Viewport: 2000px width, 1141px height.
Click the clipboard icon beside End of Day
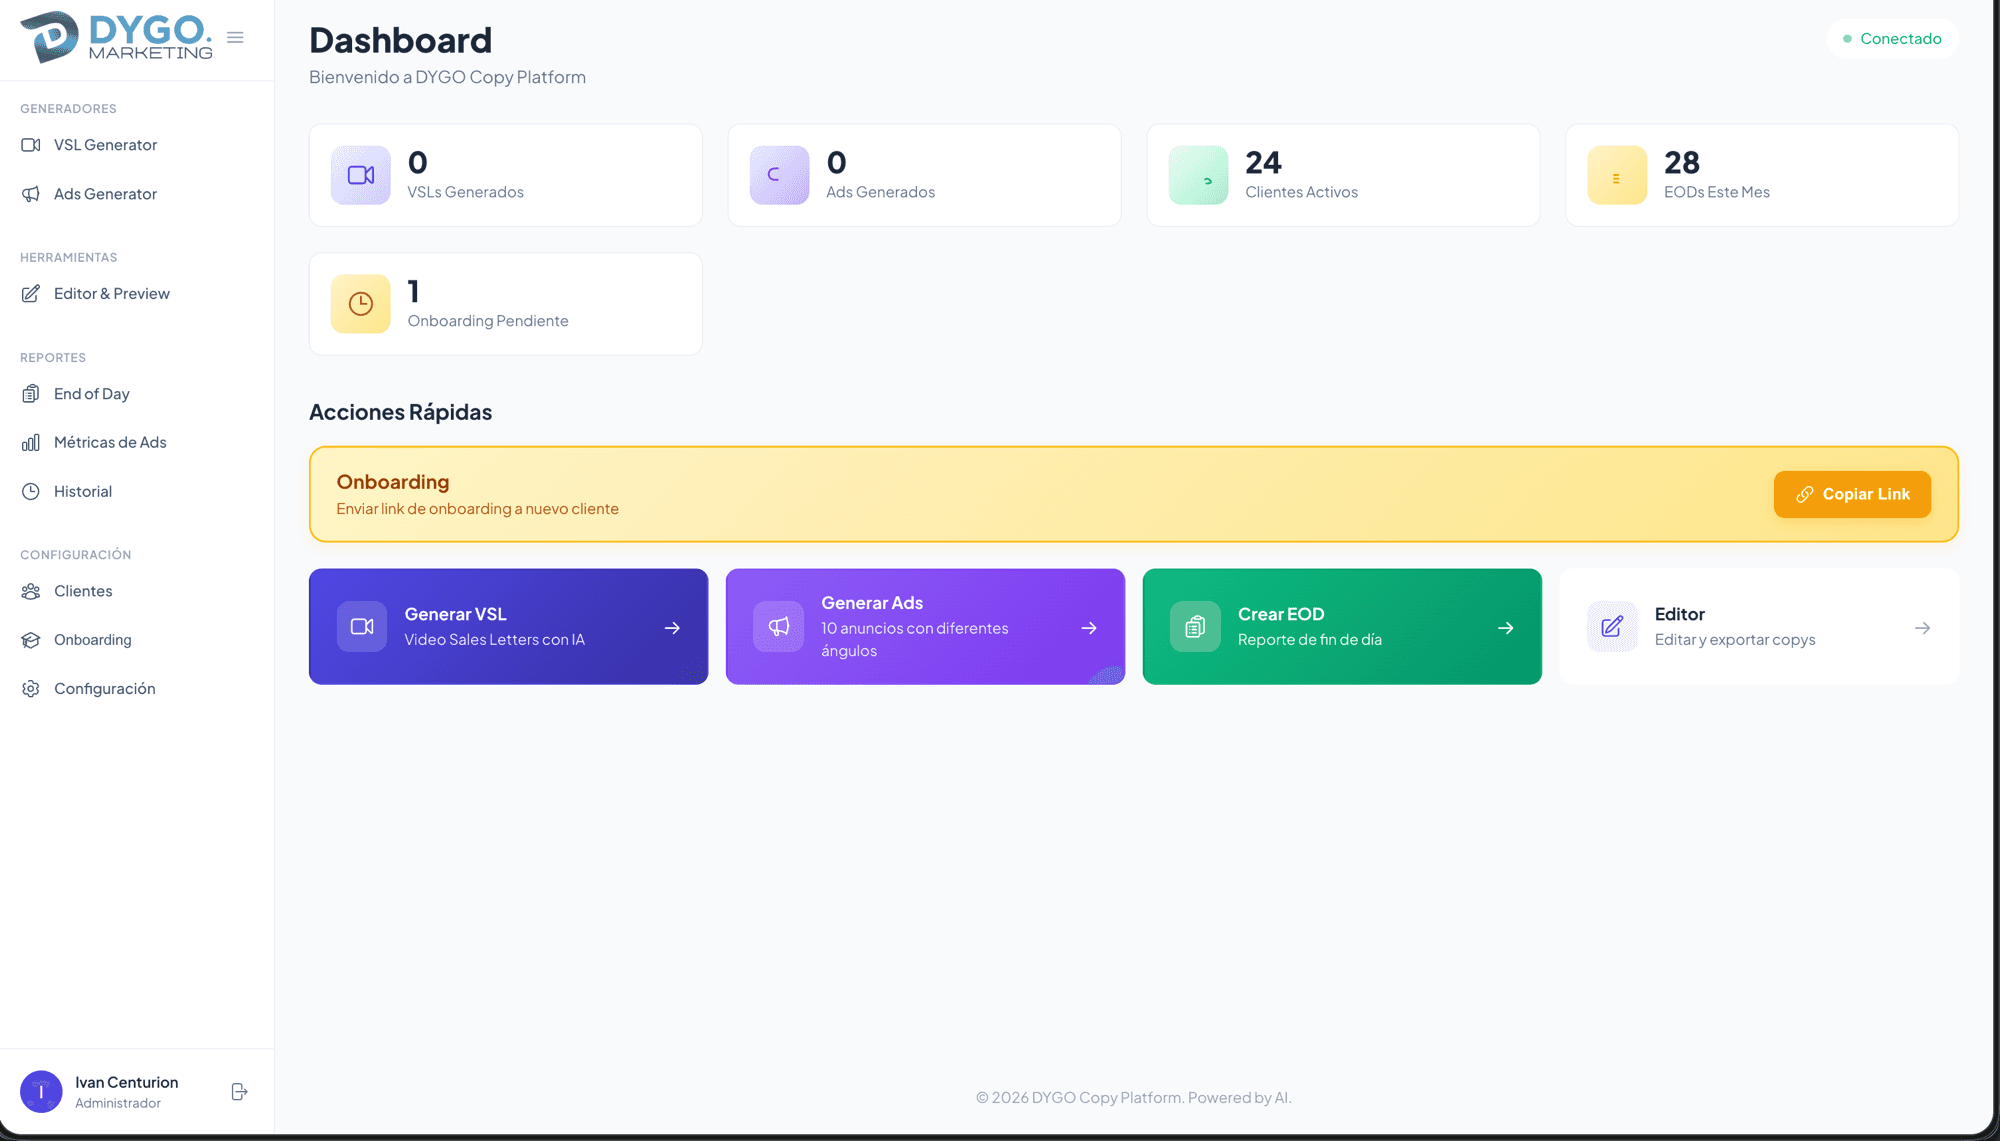click(31, 394)
